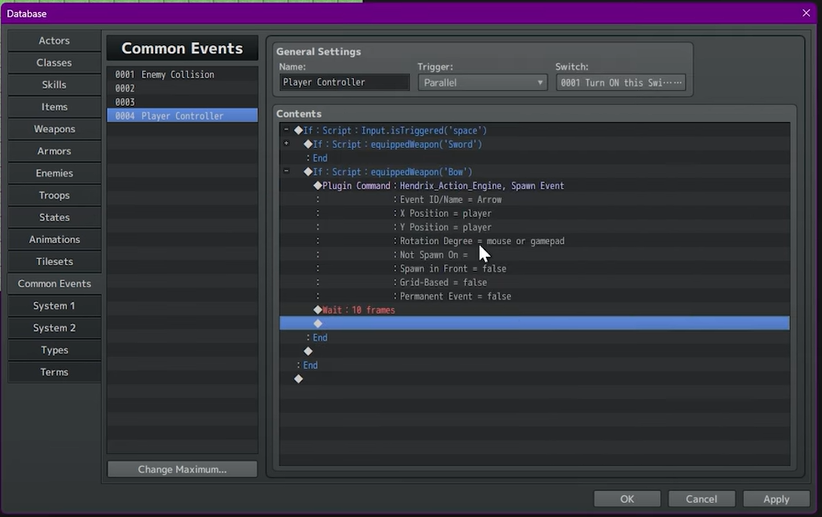Click the Name field showing Player Controller
822x517 pixels.
[x=344, y=83]
